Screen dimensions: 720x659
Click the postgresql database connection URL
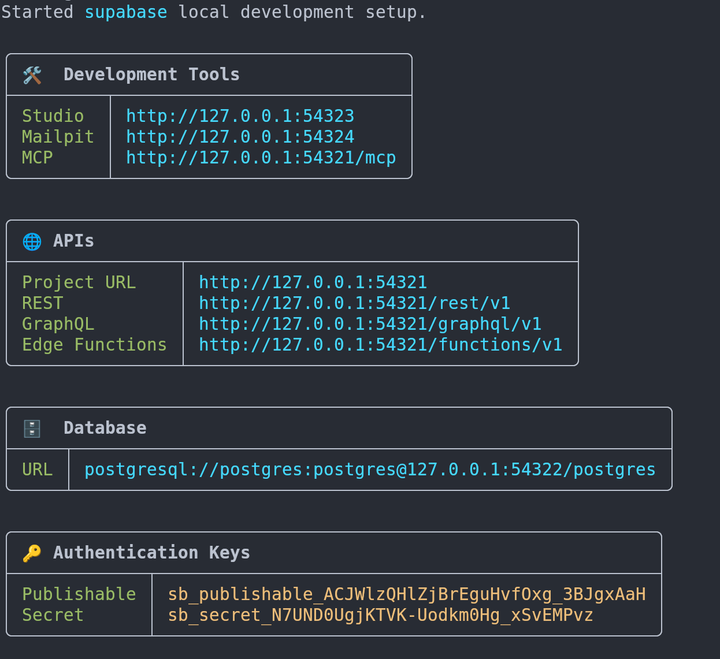click(x=370, y=470)
